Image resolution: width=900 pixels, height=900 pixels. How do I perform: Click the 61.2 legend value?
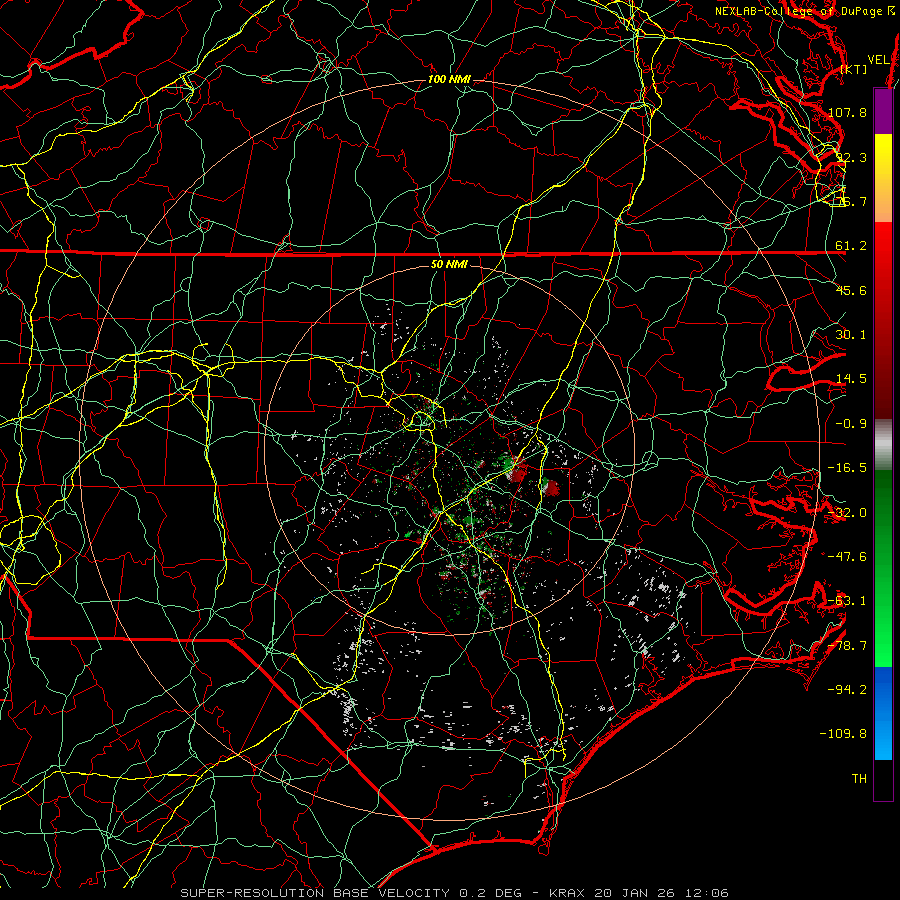pos(851,246)
